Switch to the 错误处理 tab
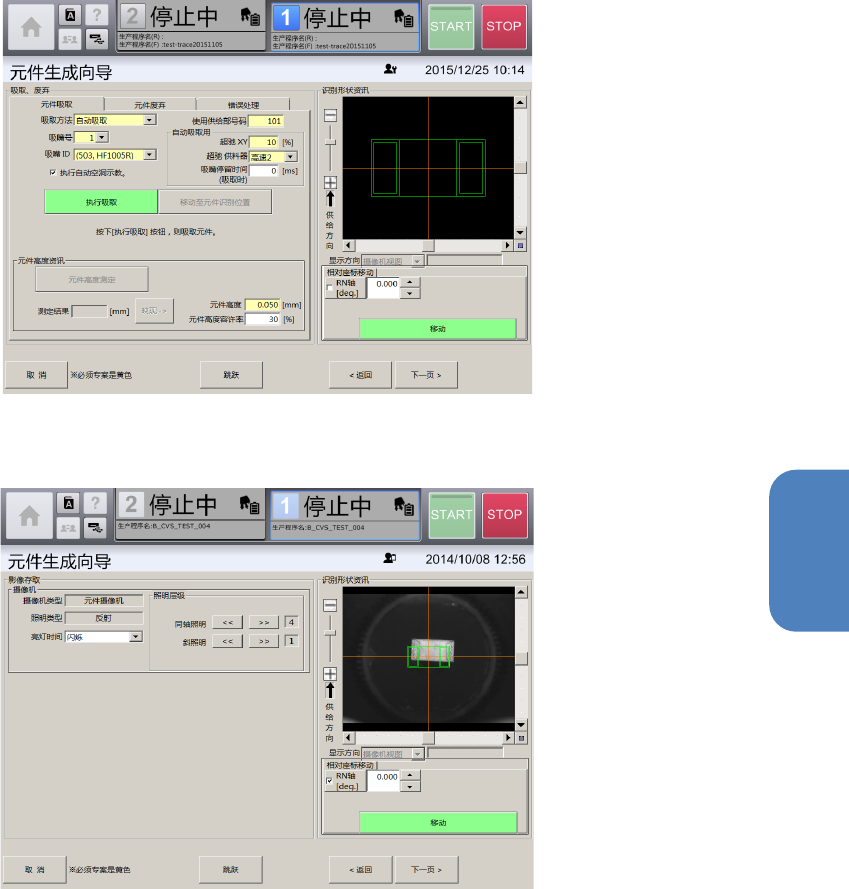849x889 pixels. (x=243, y=105)
